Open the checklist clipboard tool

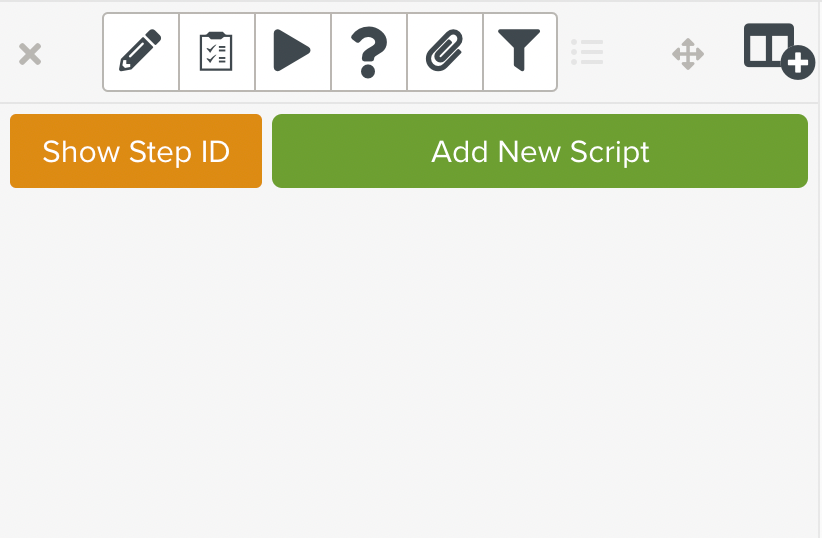tap(217, 52)
